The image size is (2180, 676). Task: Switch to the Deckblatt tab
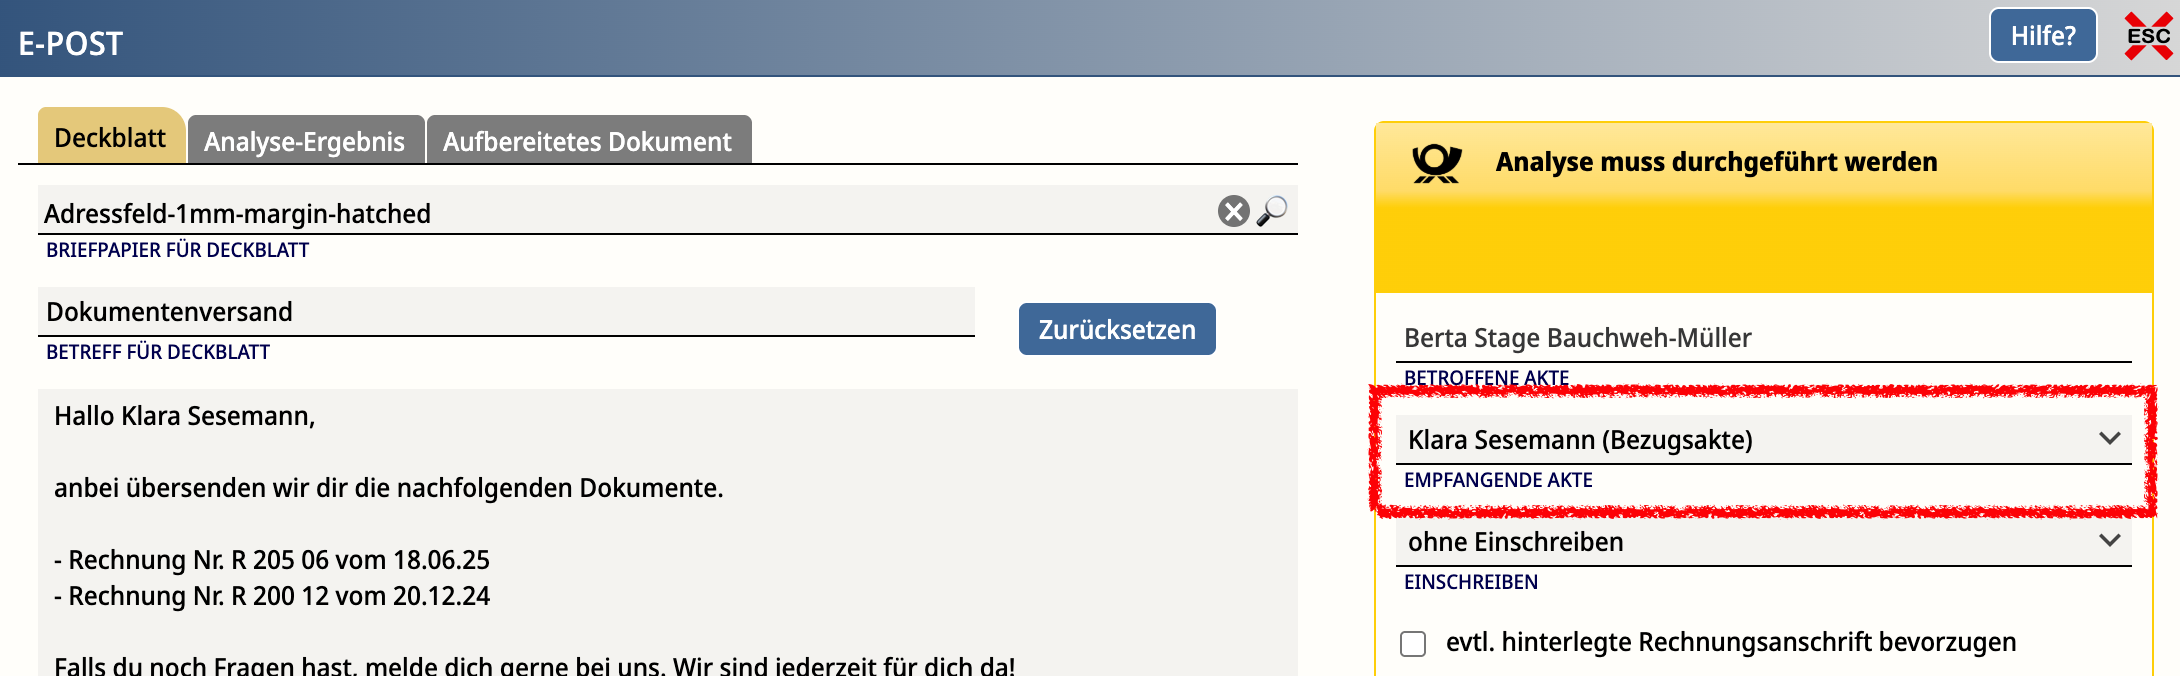(x=110, y=138)
